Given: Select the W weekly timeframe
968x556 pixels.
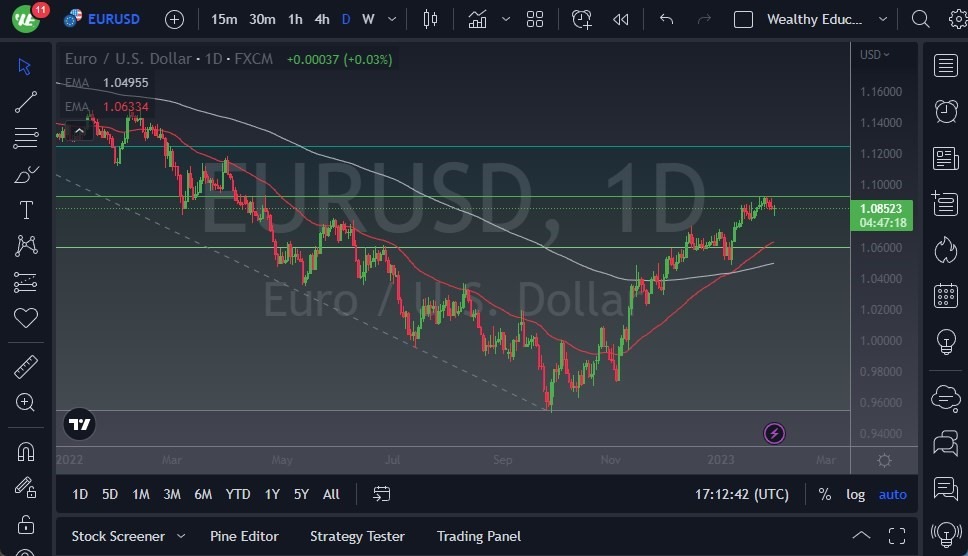Looking at the screenshot, I should [x=369, y=19].
